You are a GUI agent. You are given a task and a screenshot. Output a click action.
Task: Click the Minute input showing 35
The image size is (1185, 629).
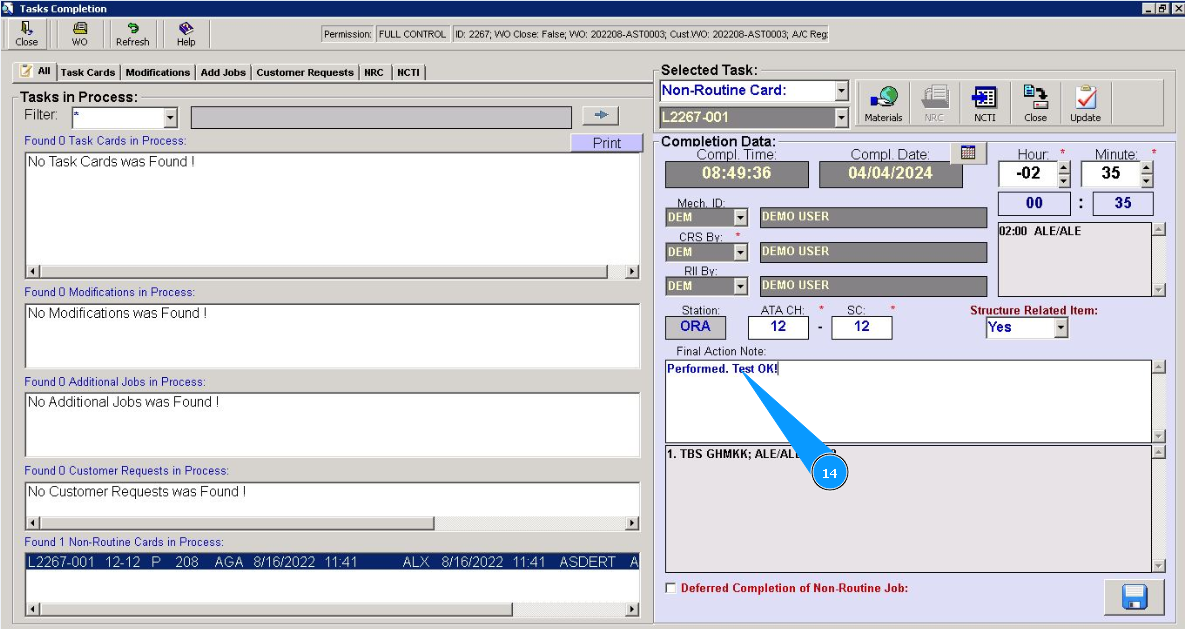(x=1111, y=174)
